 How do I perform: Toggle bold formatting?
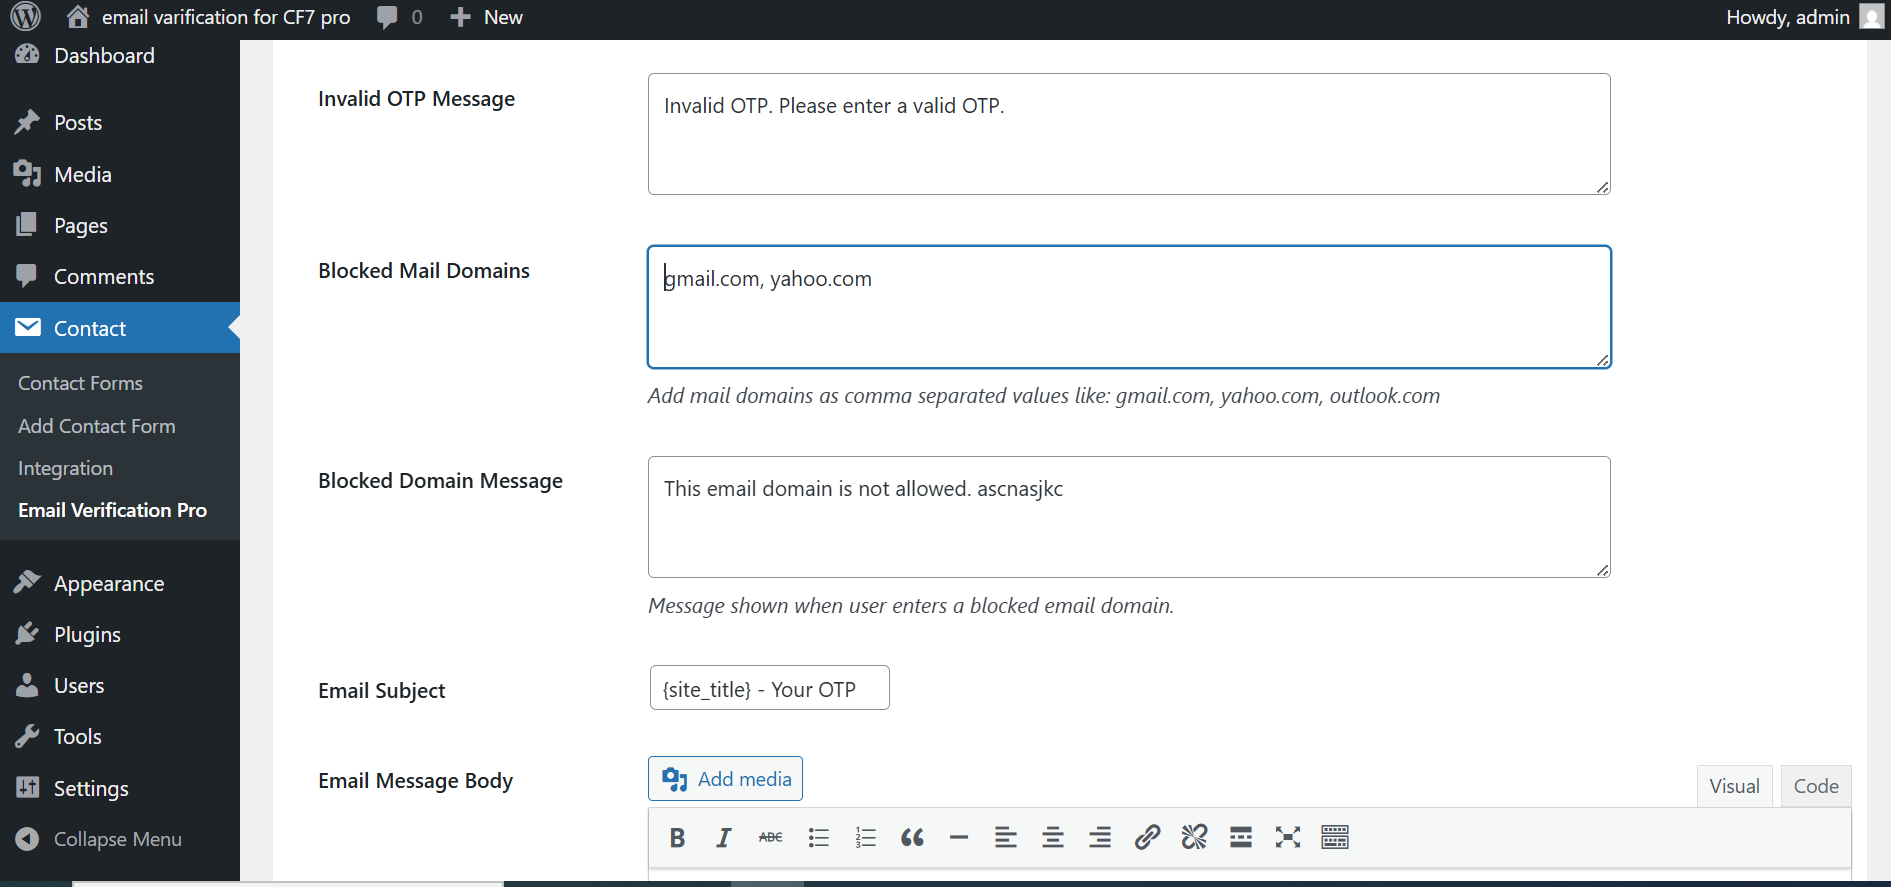click(677, 838)
